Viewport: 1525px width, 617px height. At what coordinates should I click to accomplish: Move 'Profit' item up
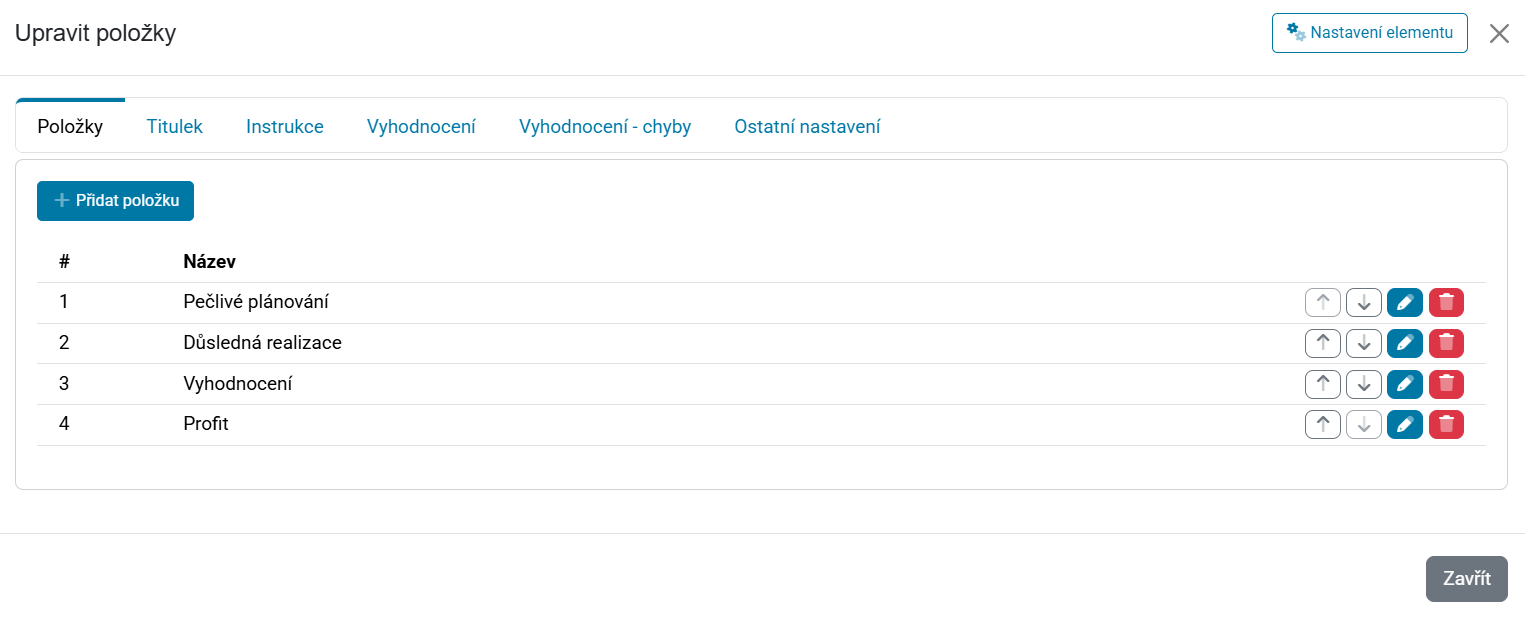pos(1322,425)
